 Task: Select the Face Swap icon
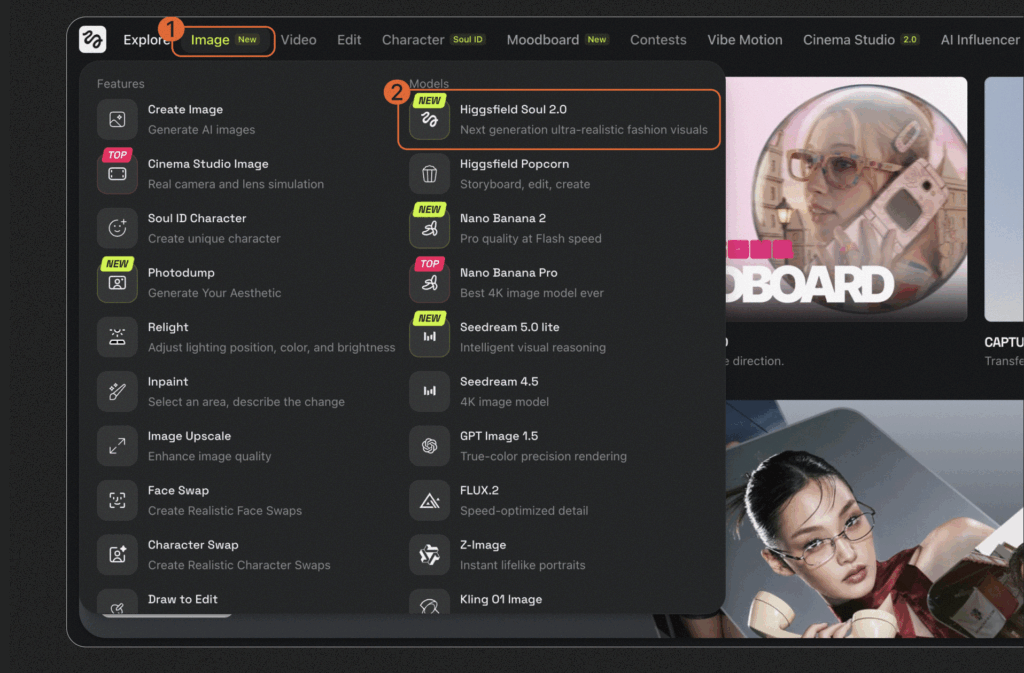[117, 500]
